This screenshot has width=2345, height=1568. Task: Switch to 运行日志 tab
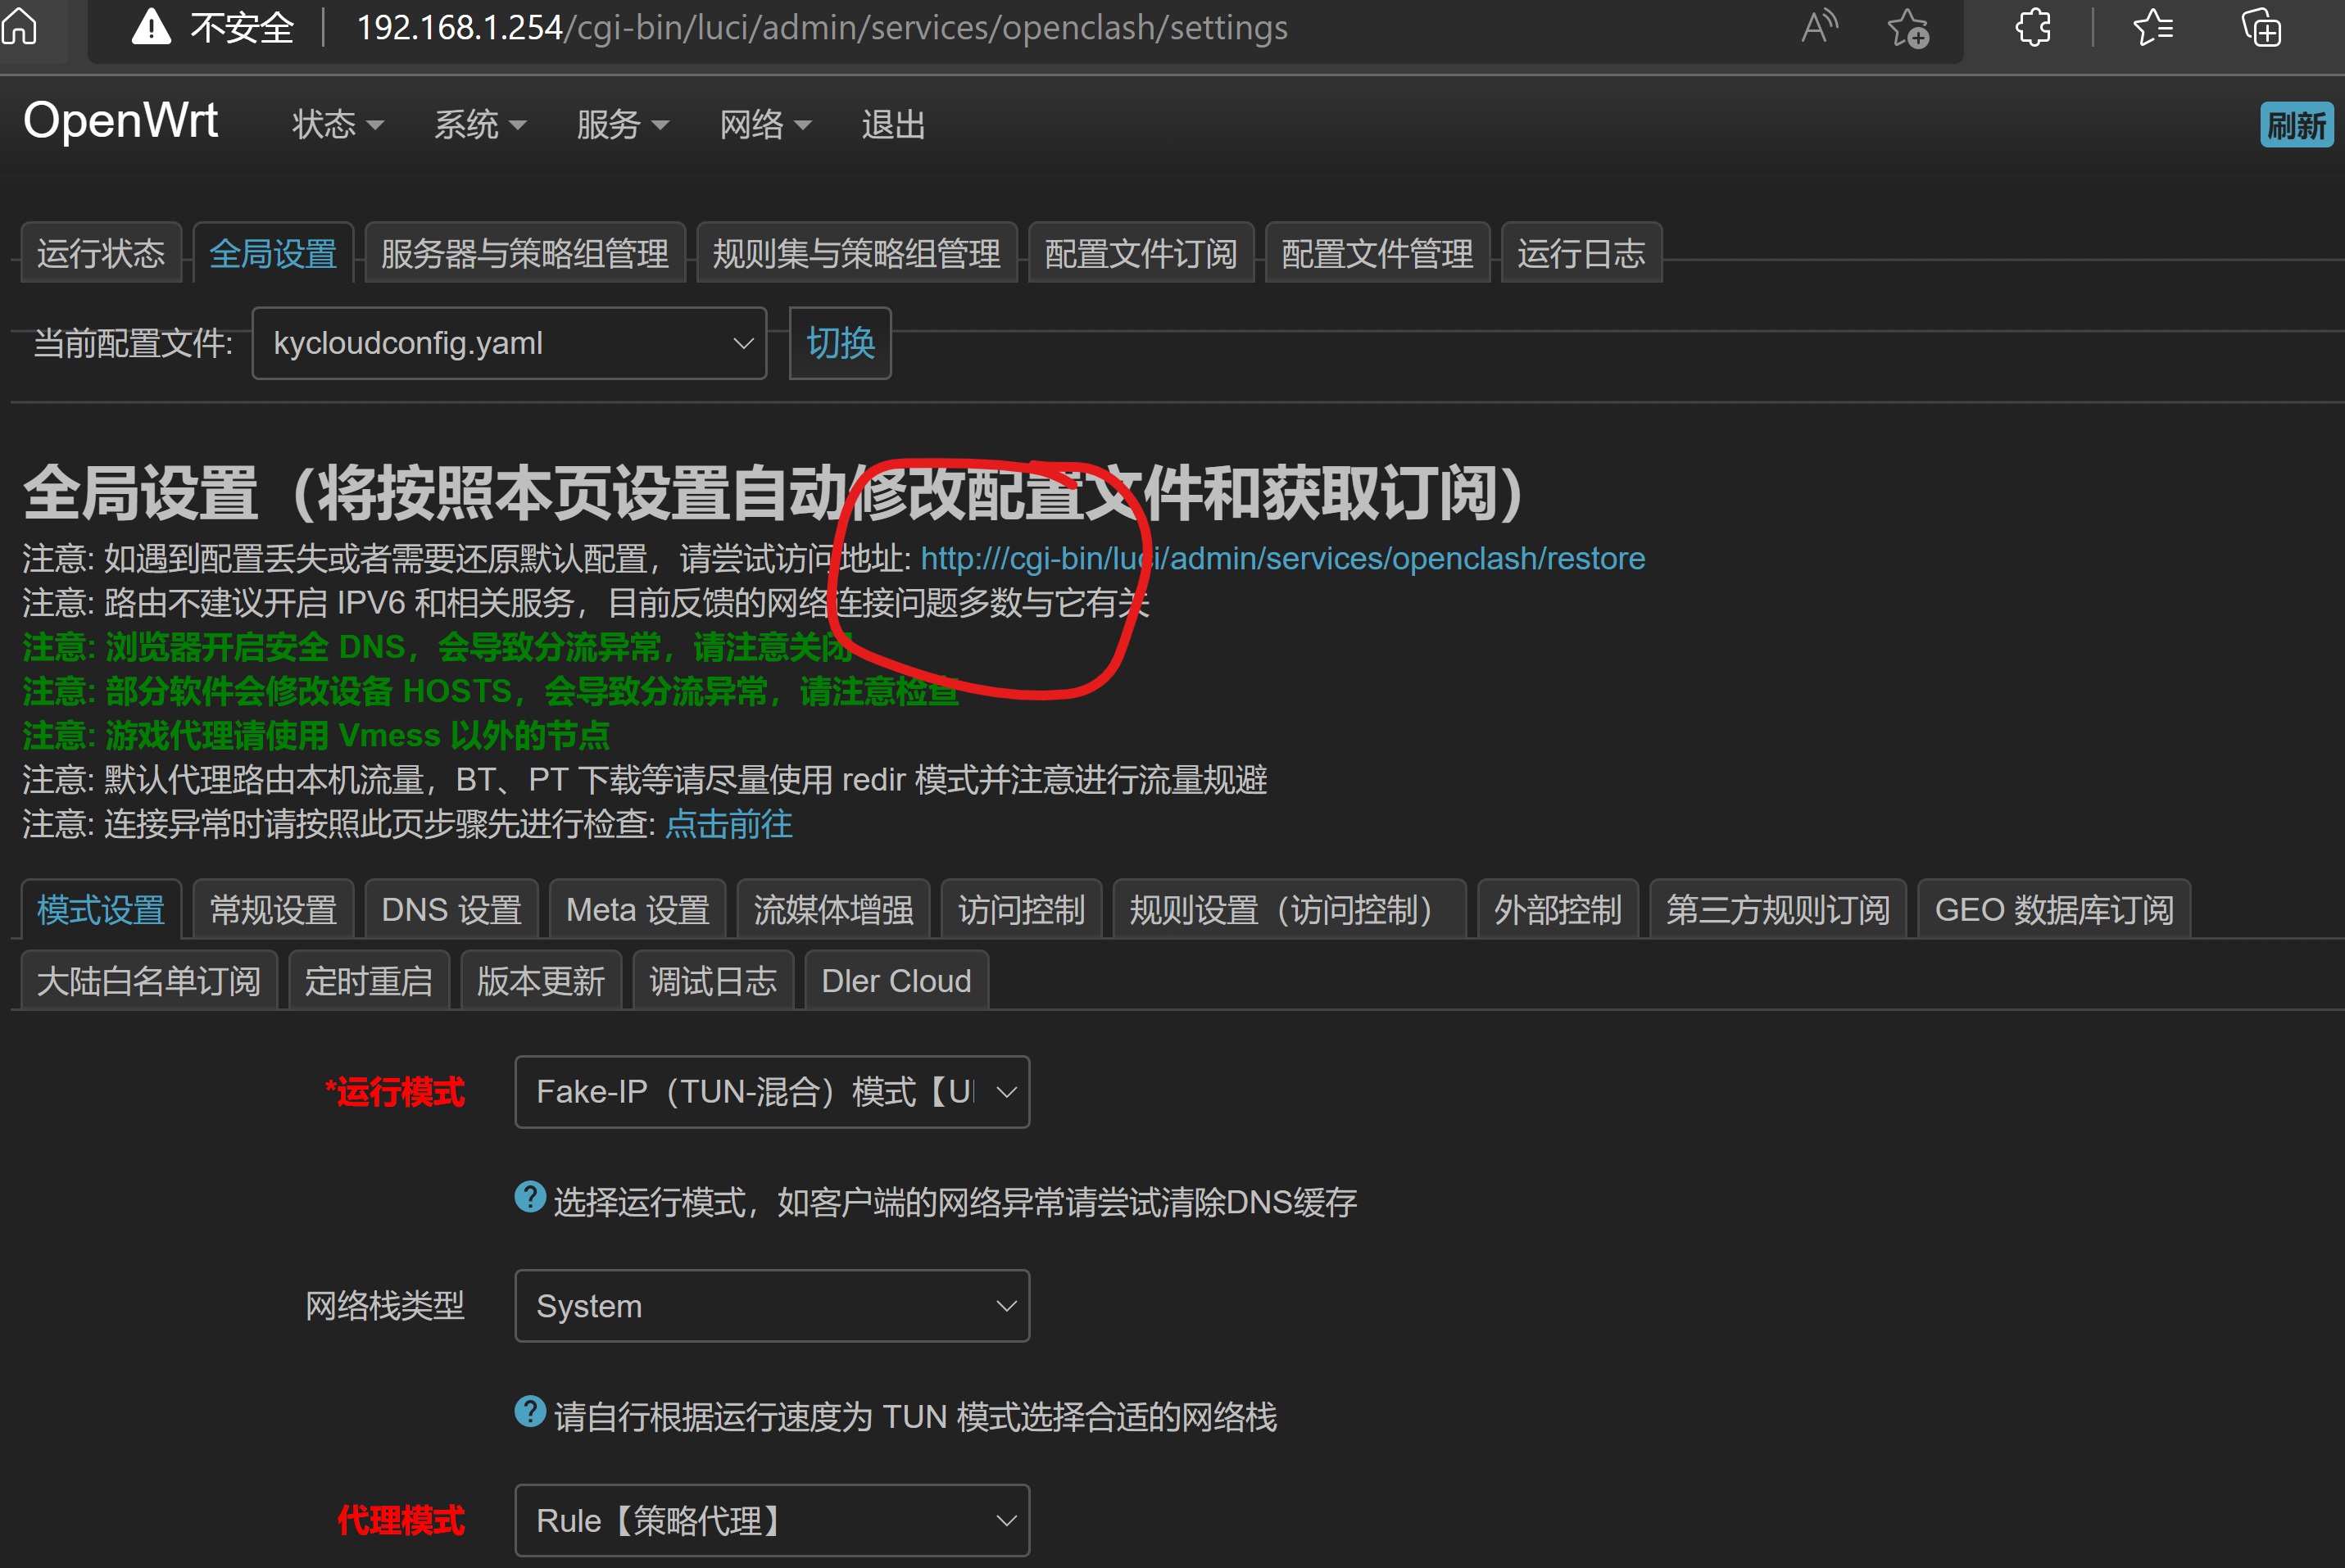click(1581, 253)
